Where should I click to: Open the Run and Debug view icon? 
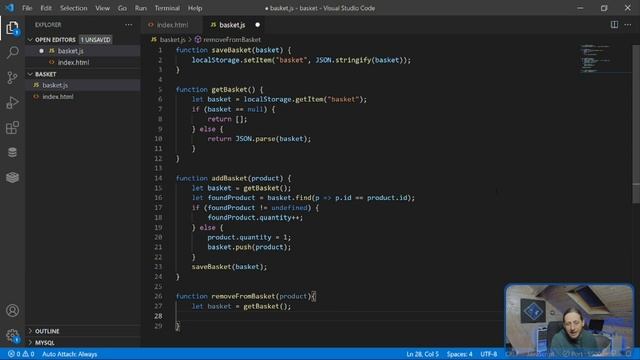point(12,102)
